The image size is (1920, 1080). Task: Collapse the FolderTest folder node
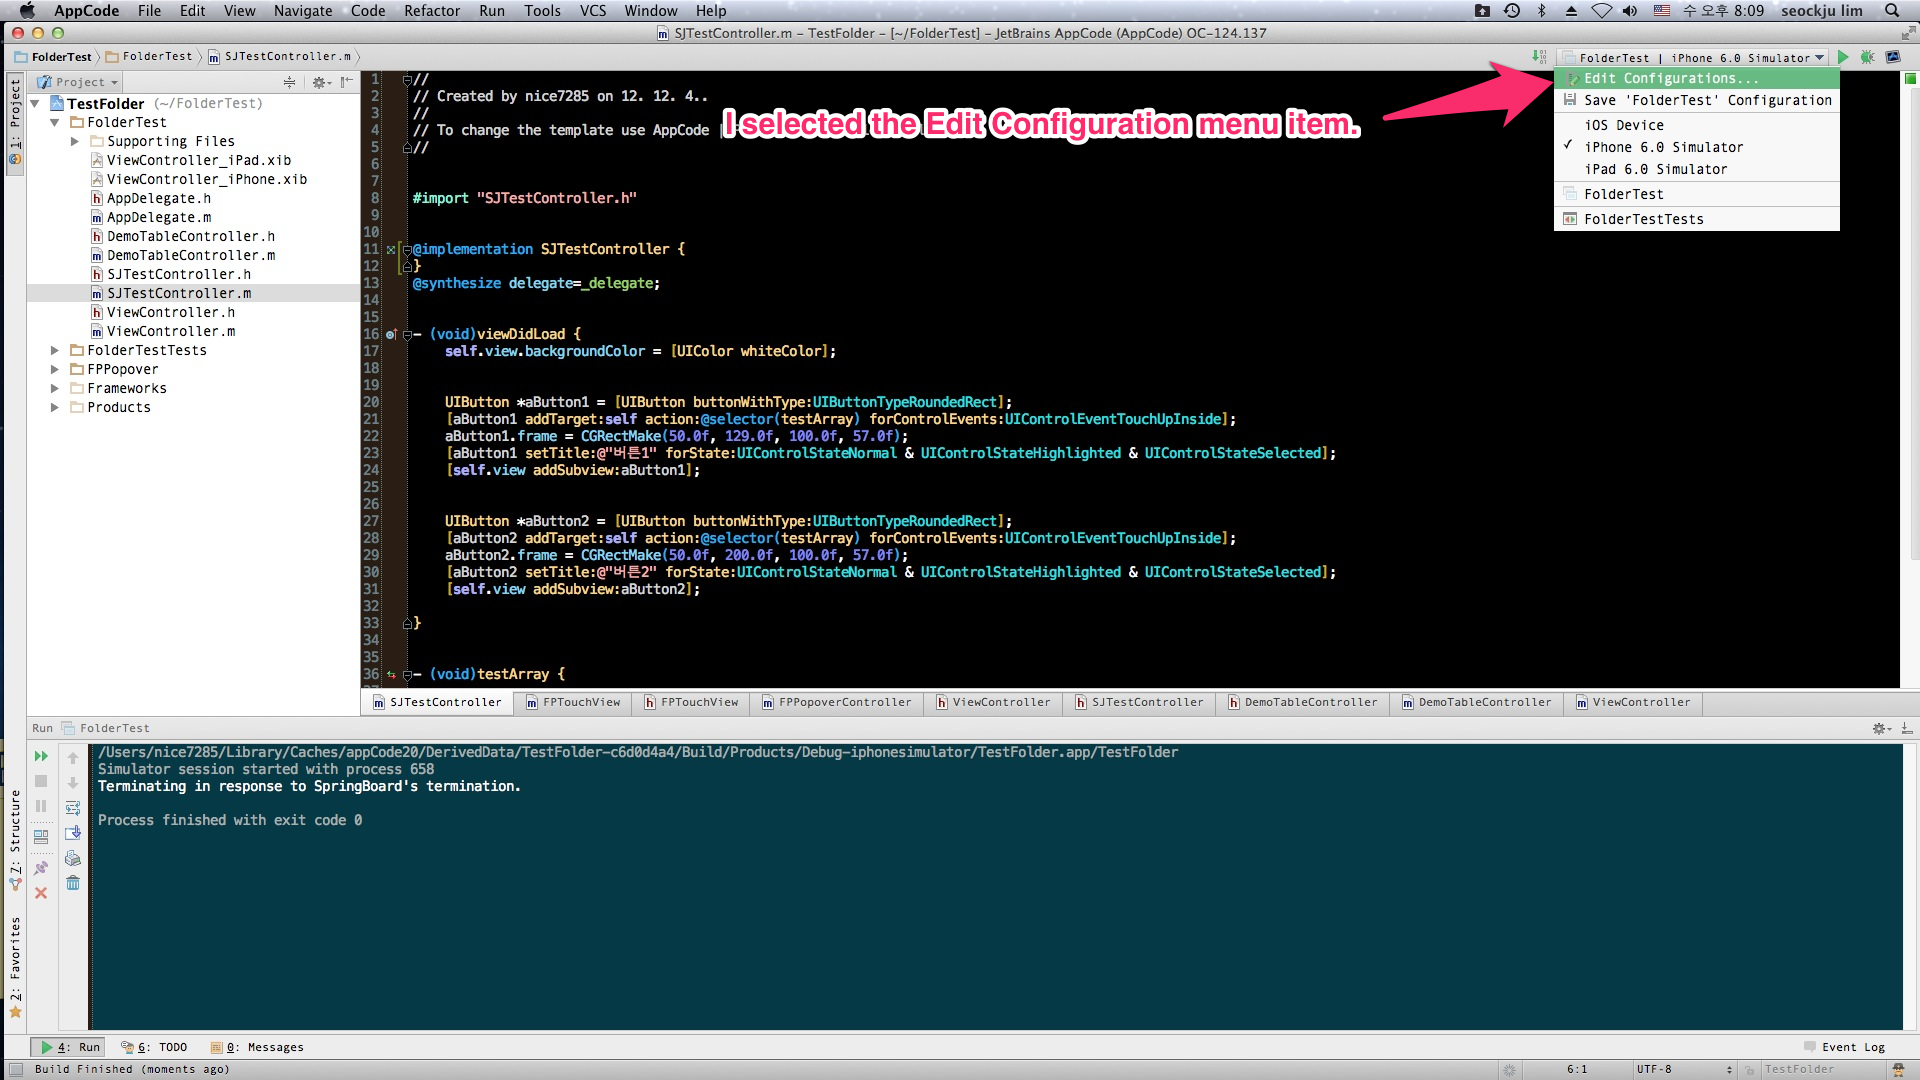55,123
